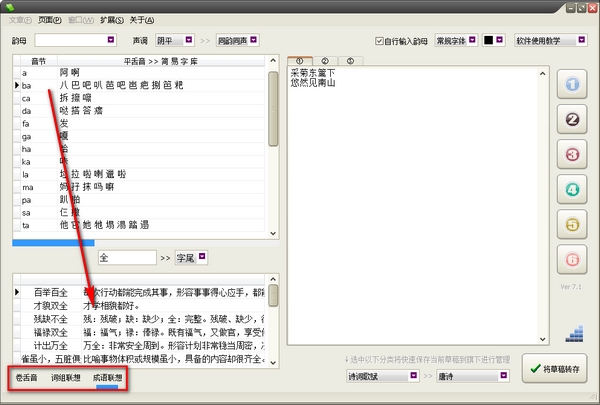This screenshot has height=405, width=600.
Task: Open the 扩展(S) menu
Action: tap(112, 20)
